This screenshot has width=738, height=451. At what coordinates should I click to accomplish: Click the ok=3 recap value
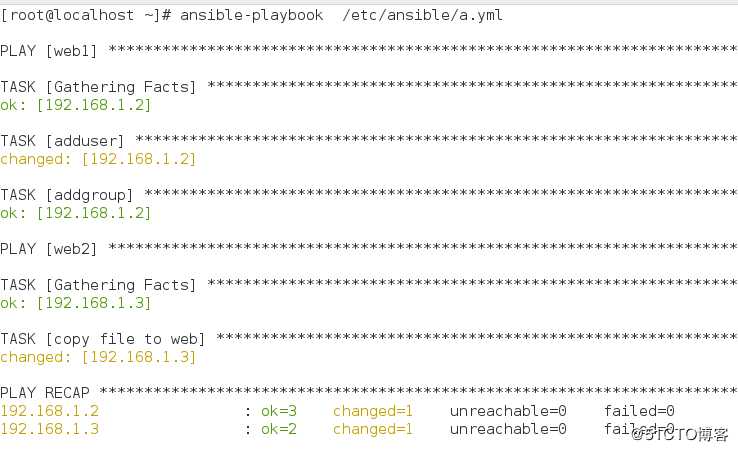[x=279, y=411]
